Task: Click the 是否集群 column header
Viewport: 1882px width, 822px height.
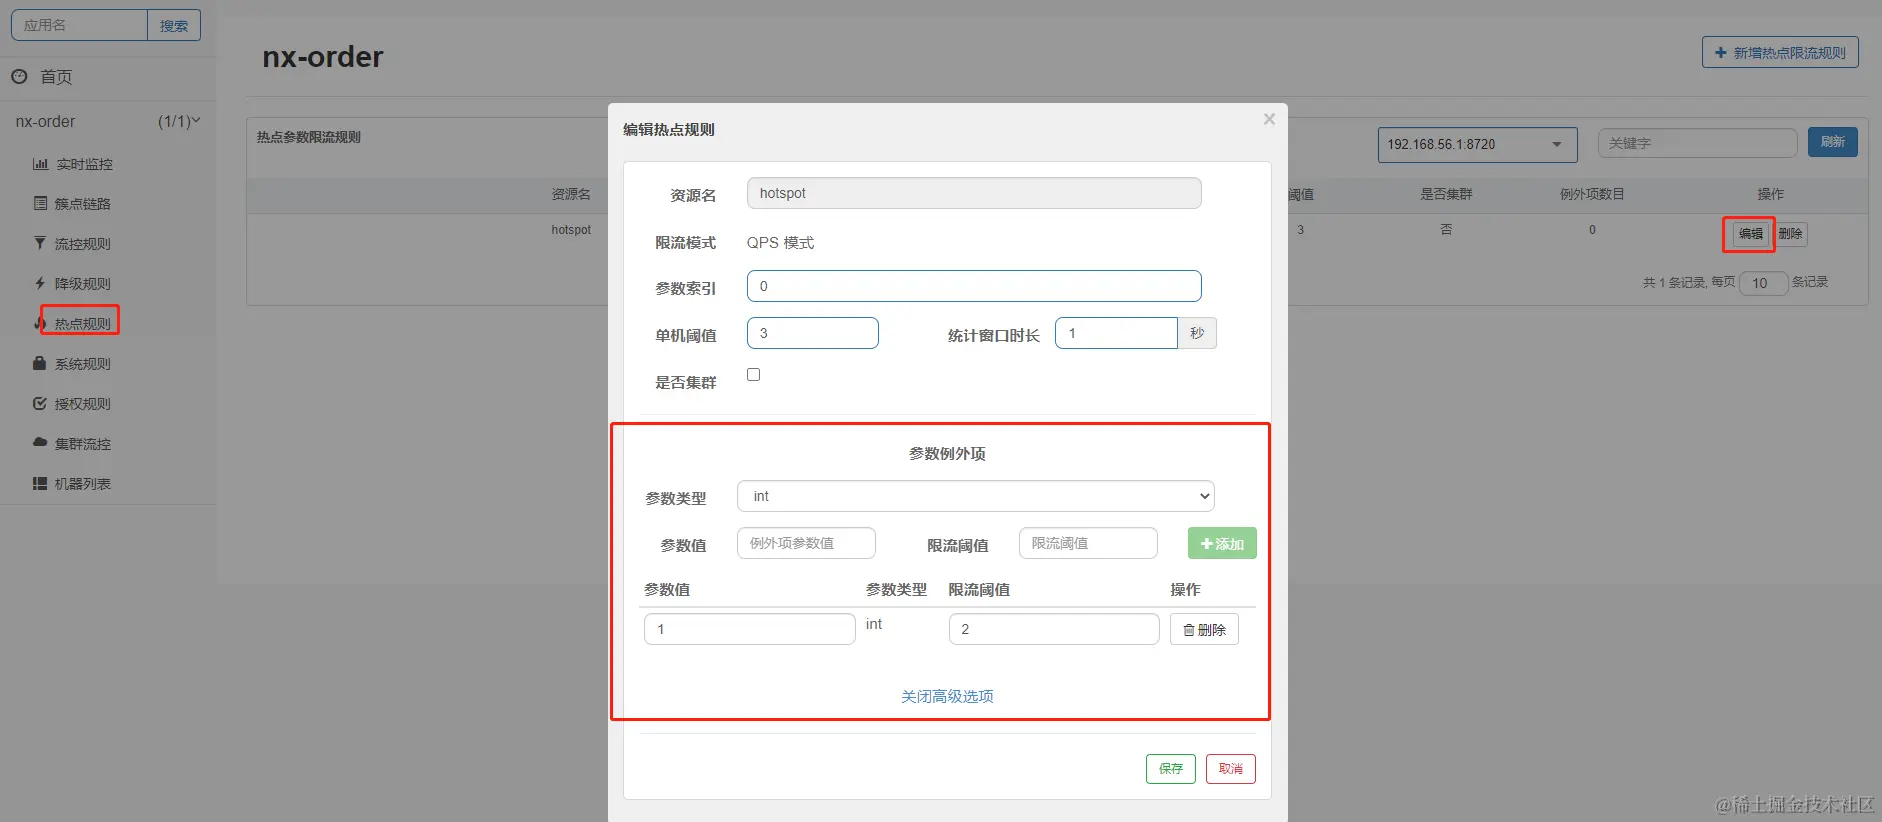Action: coord(1446,194)
